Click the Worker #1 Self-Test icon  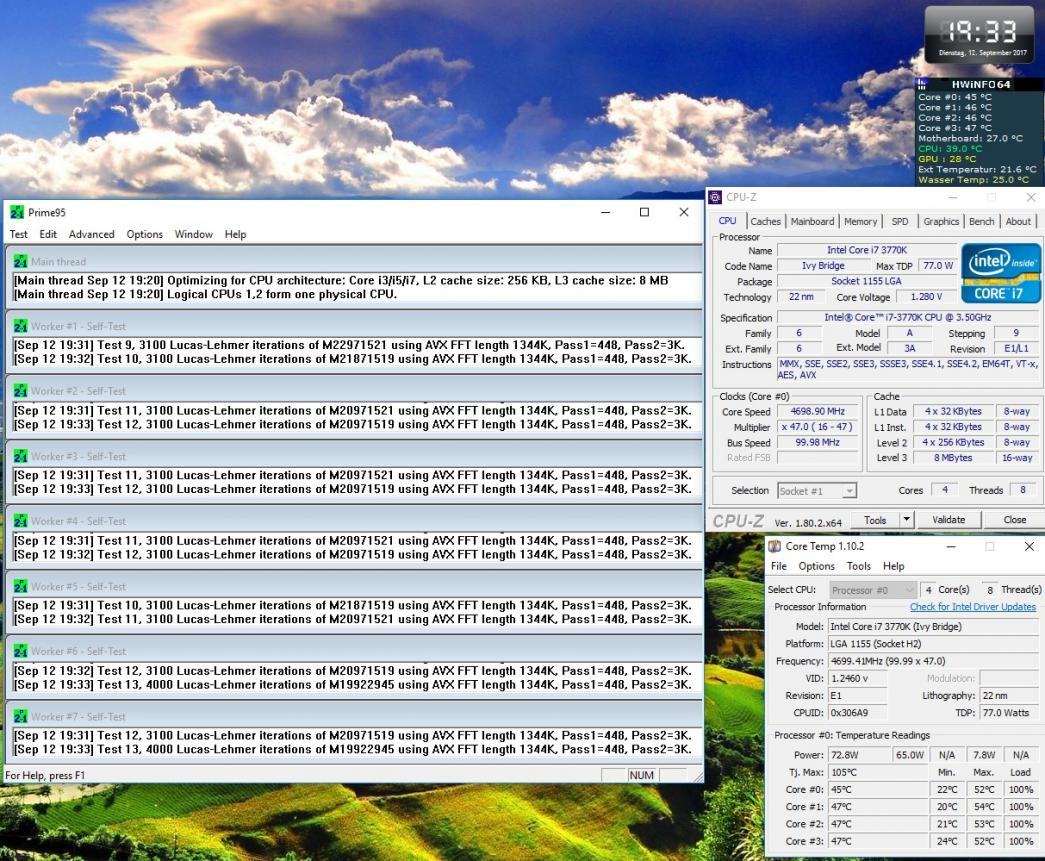pos(21,327)
